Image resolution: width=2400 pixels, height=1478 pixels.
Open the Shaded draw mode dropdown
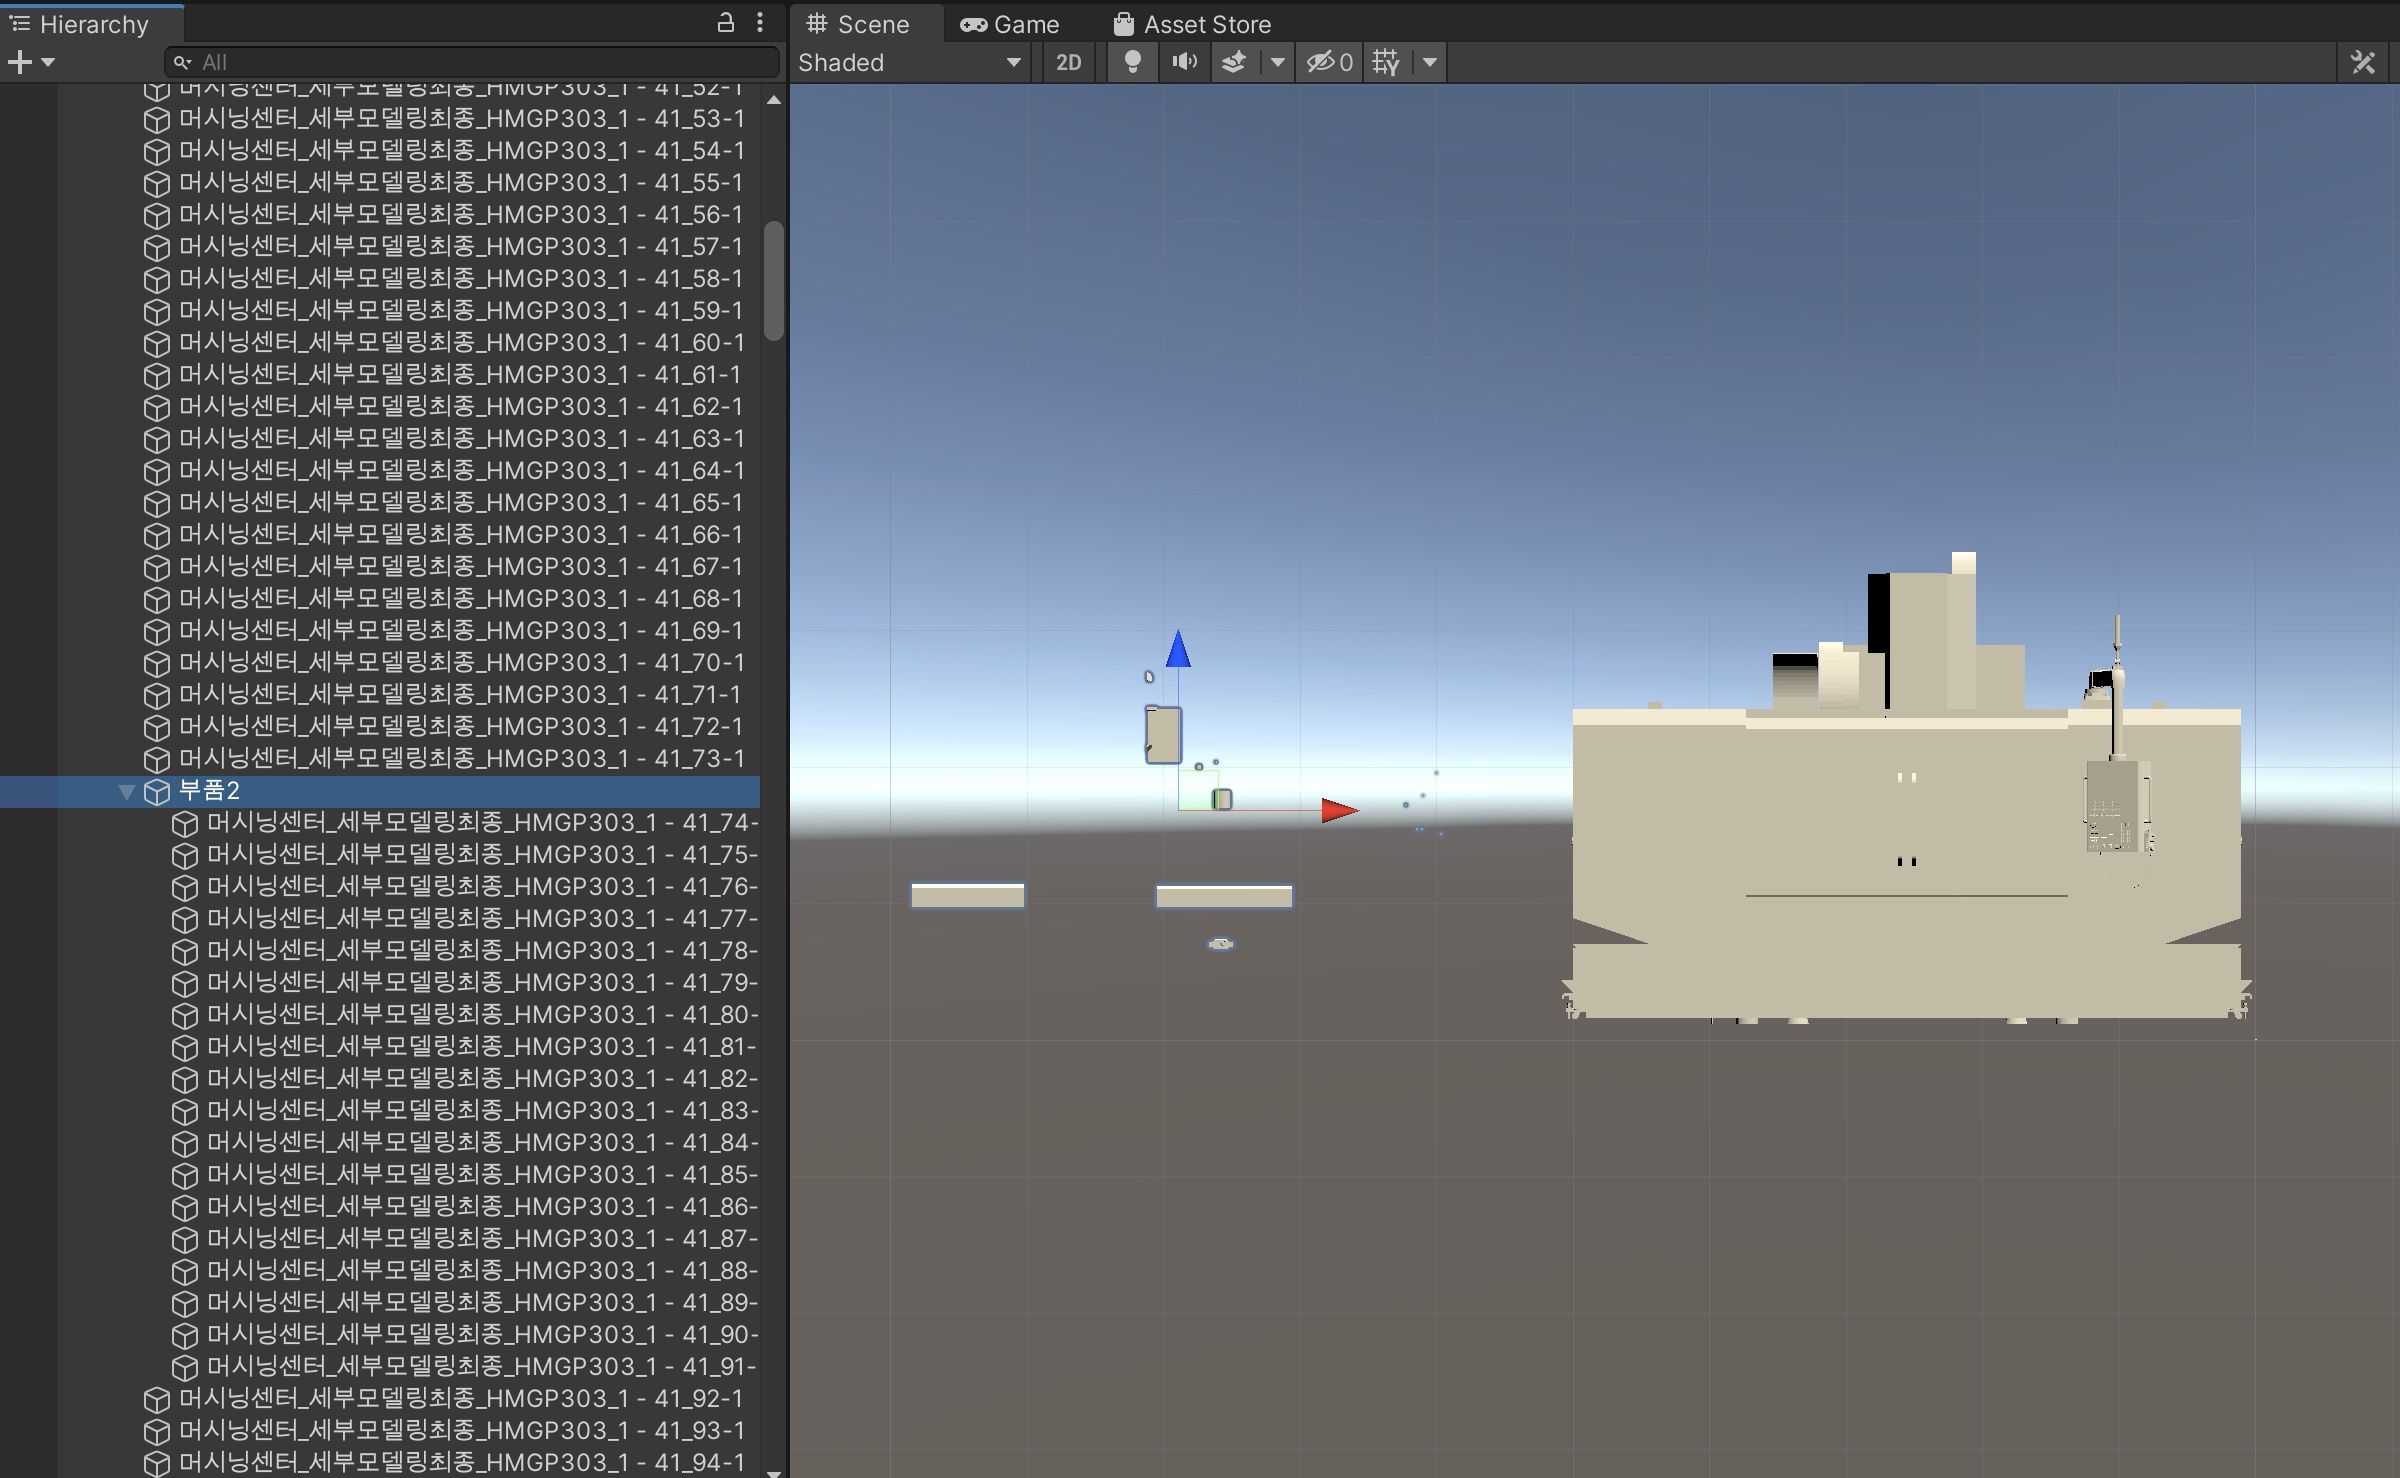pos(910,62)
